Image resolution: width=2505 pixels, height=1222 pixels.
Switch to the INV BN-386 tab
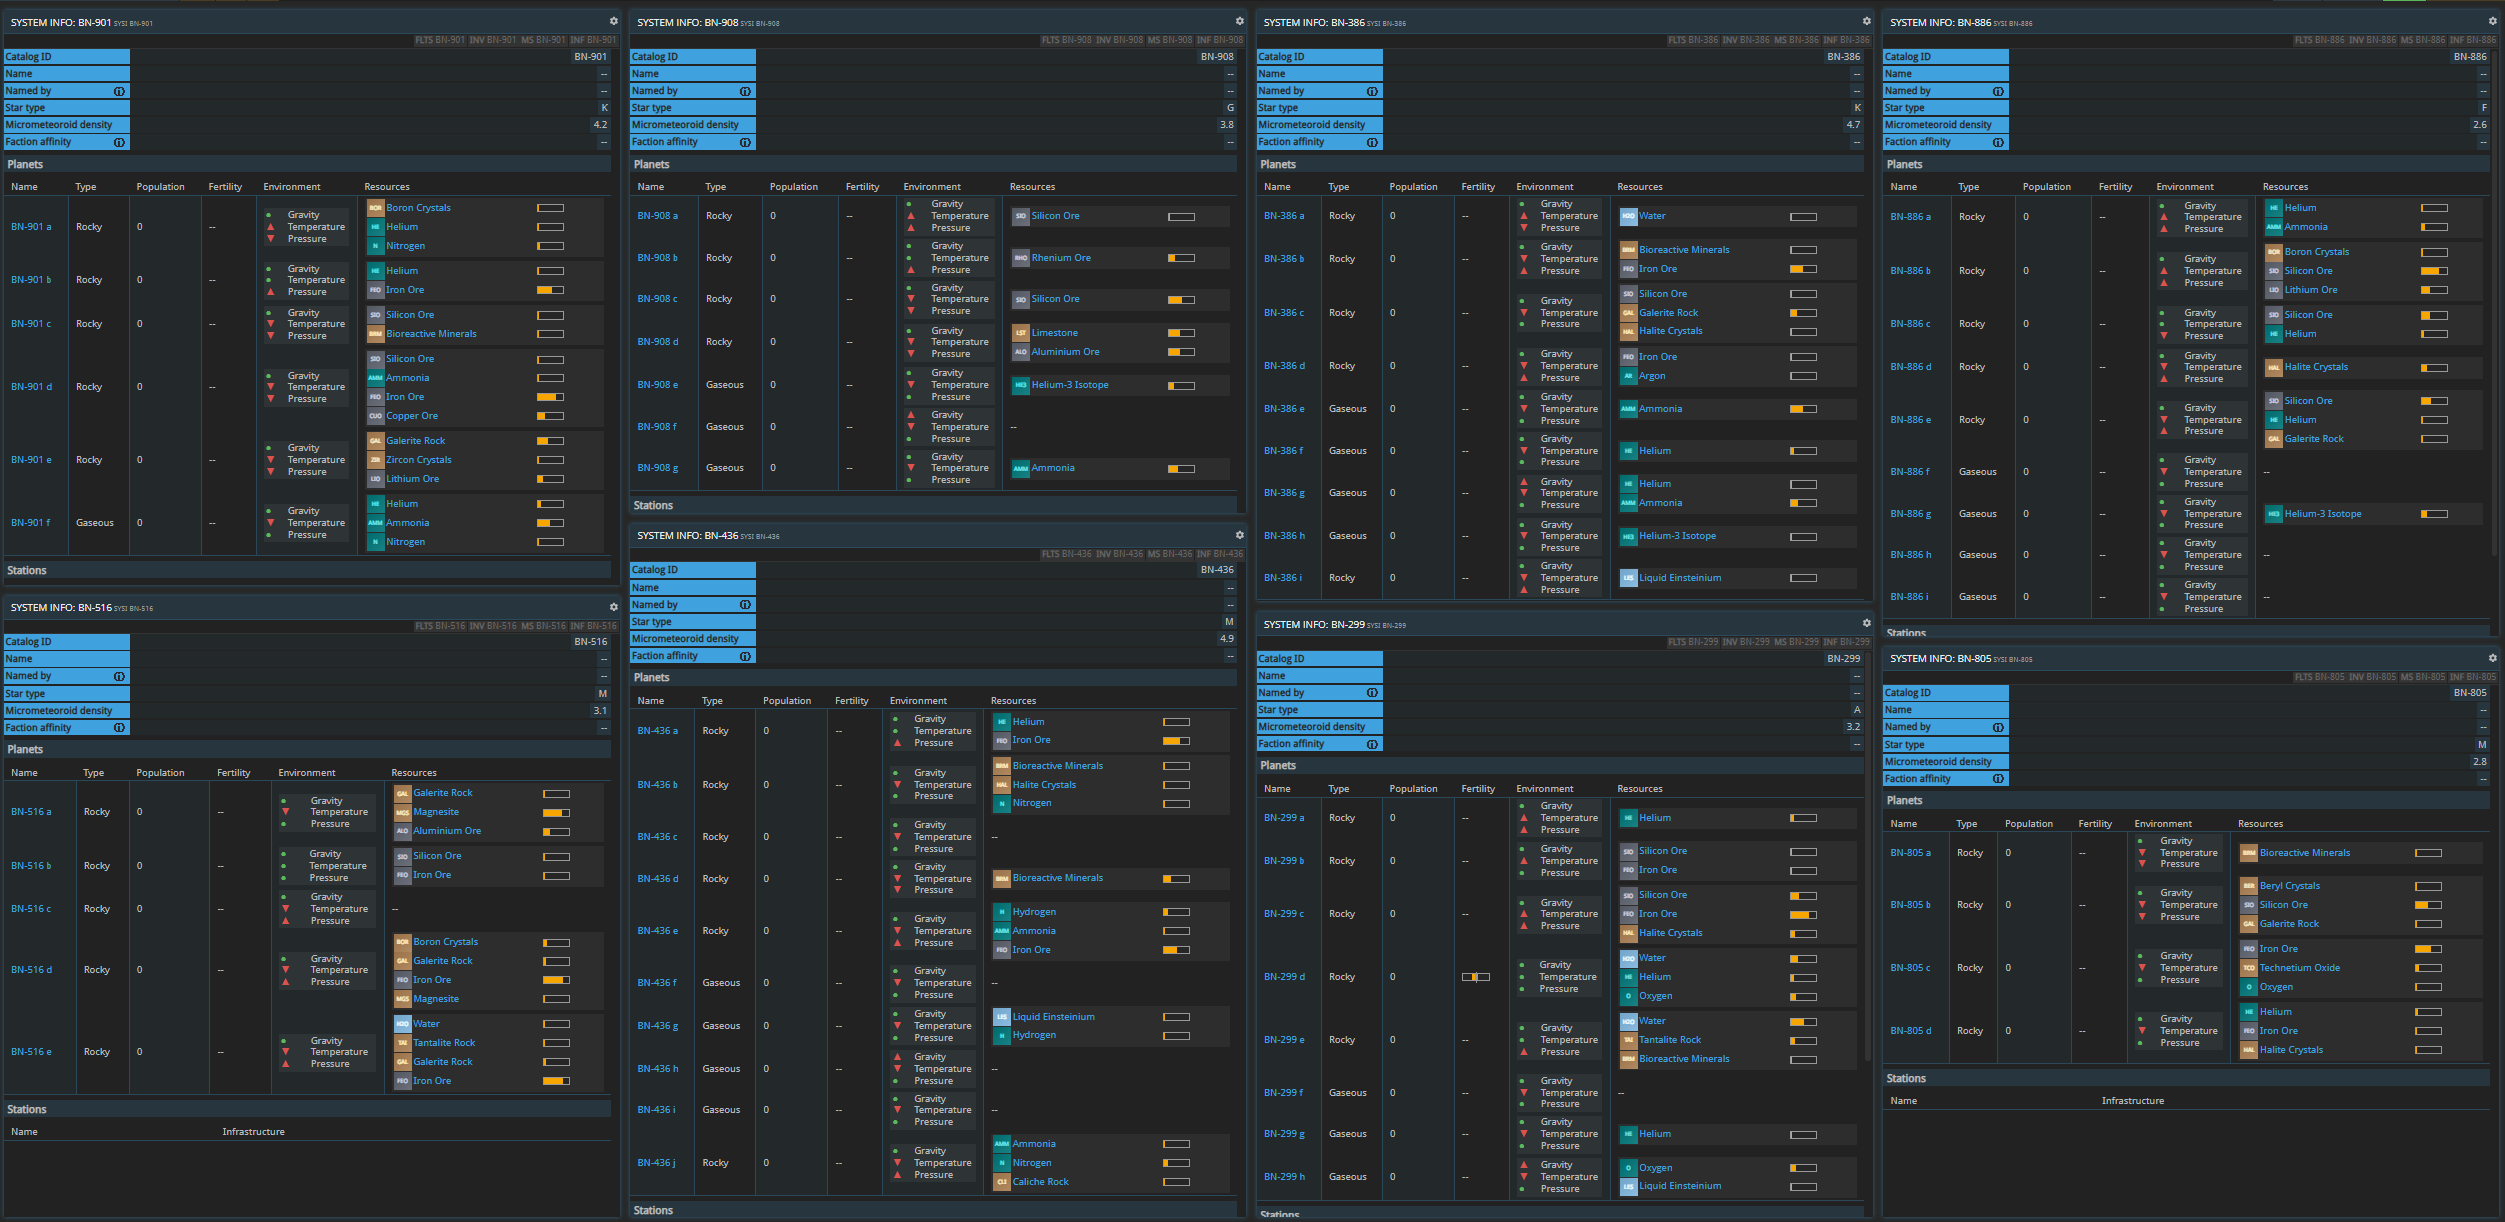click(x=1745, y=40)
